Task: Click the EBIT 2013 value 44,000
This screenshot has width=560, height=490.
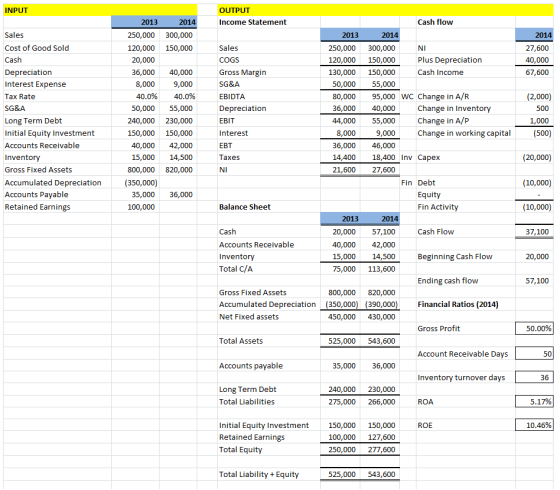Action: click(344, 121)
